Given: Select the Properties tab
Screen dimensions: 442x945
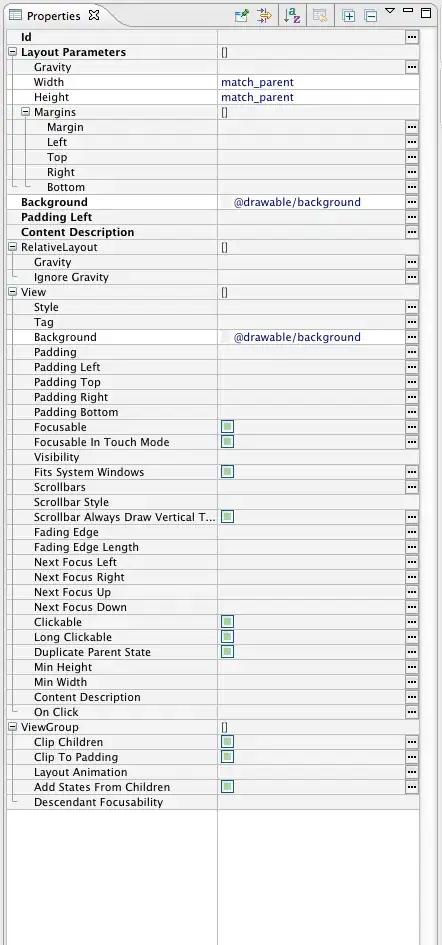Looking at the screenshot, I should (x=54, y=16).
